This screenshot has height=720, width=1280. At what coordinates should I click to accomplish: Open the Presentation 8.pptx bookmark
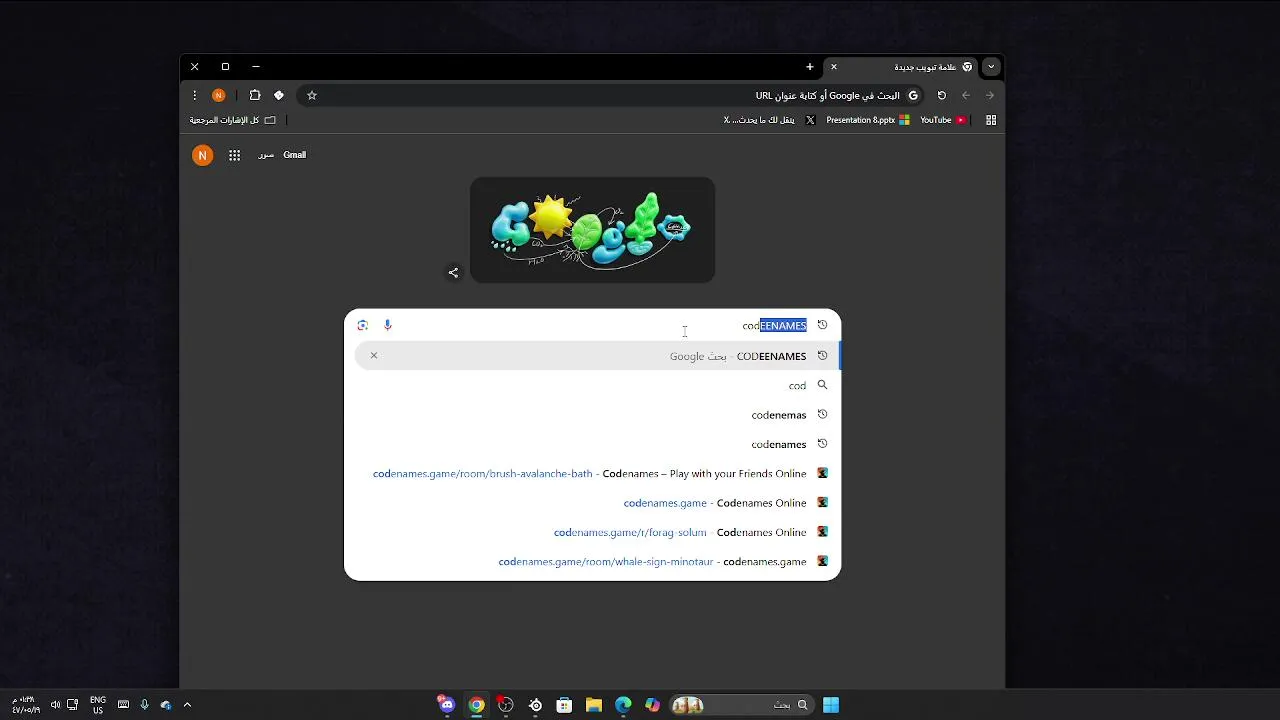pyautogui.click(x=867, y=120)
